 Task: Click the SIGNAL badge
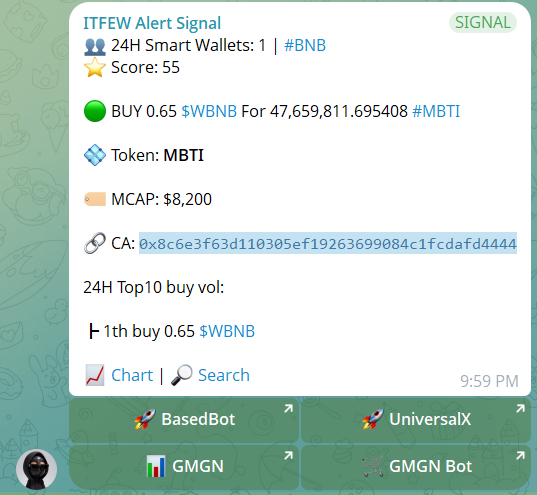[x=483, y=23]
